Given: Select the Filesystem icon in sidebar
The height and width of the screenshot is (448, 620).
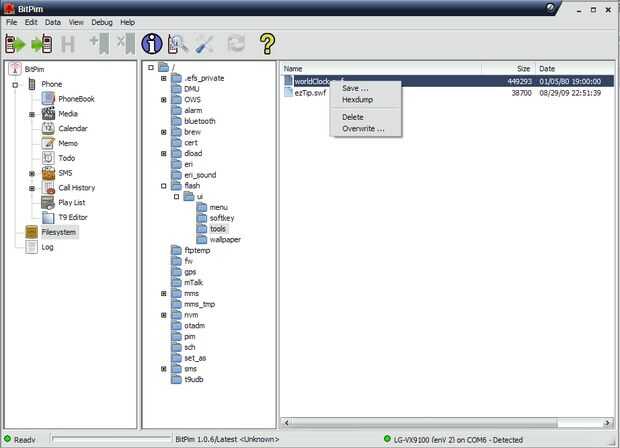Looking at the screenshot, I should click(x=32, y=232).
